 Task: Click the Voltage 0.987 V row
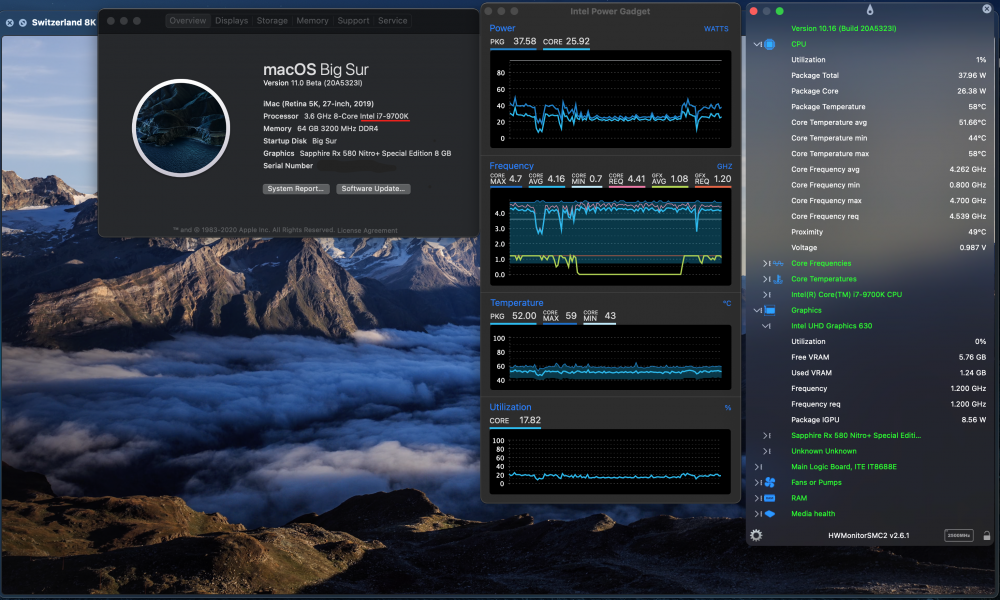click(888, 247)
